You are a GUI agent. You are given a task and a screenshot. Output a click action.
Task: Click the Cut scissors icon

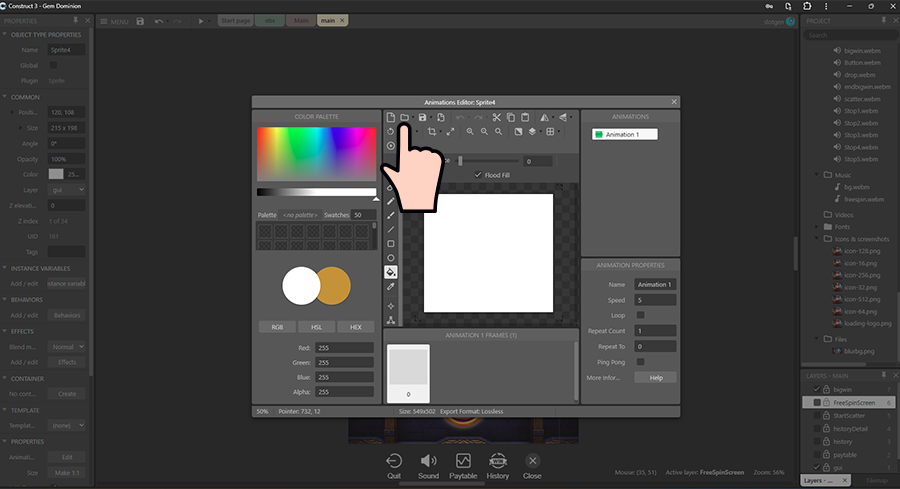[496, 118]
